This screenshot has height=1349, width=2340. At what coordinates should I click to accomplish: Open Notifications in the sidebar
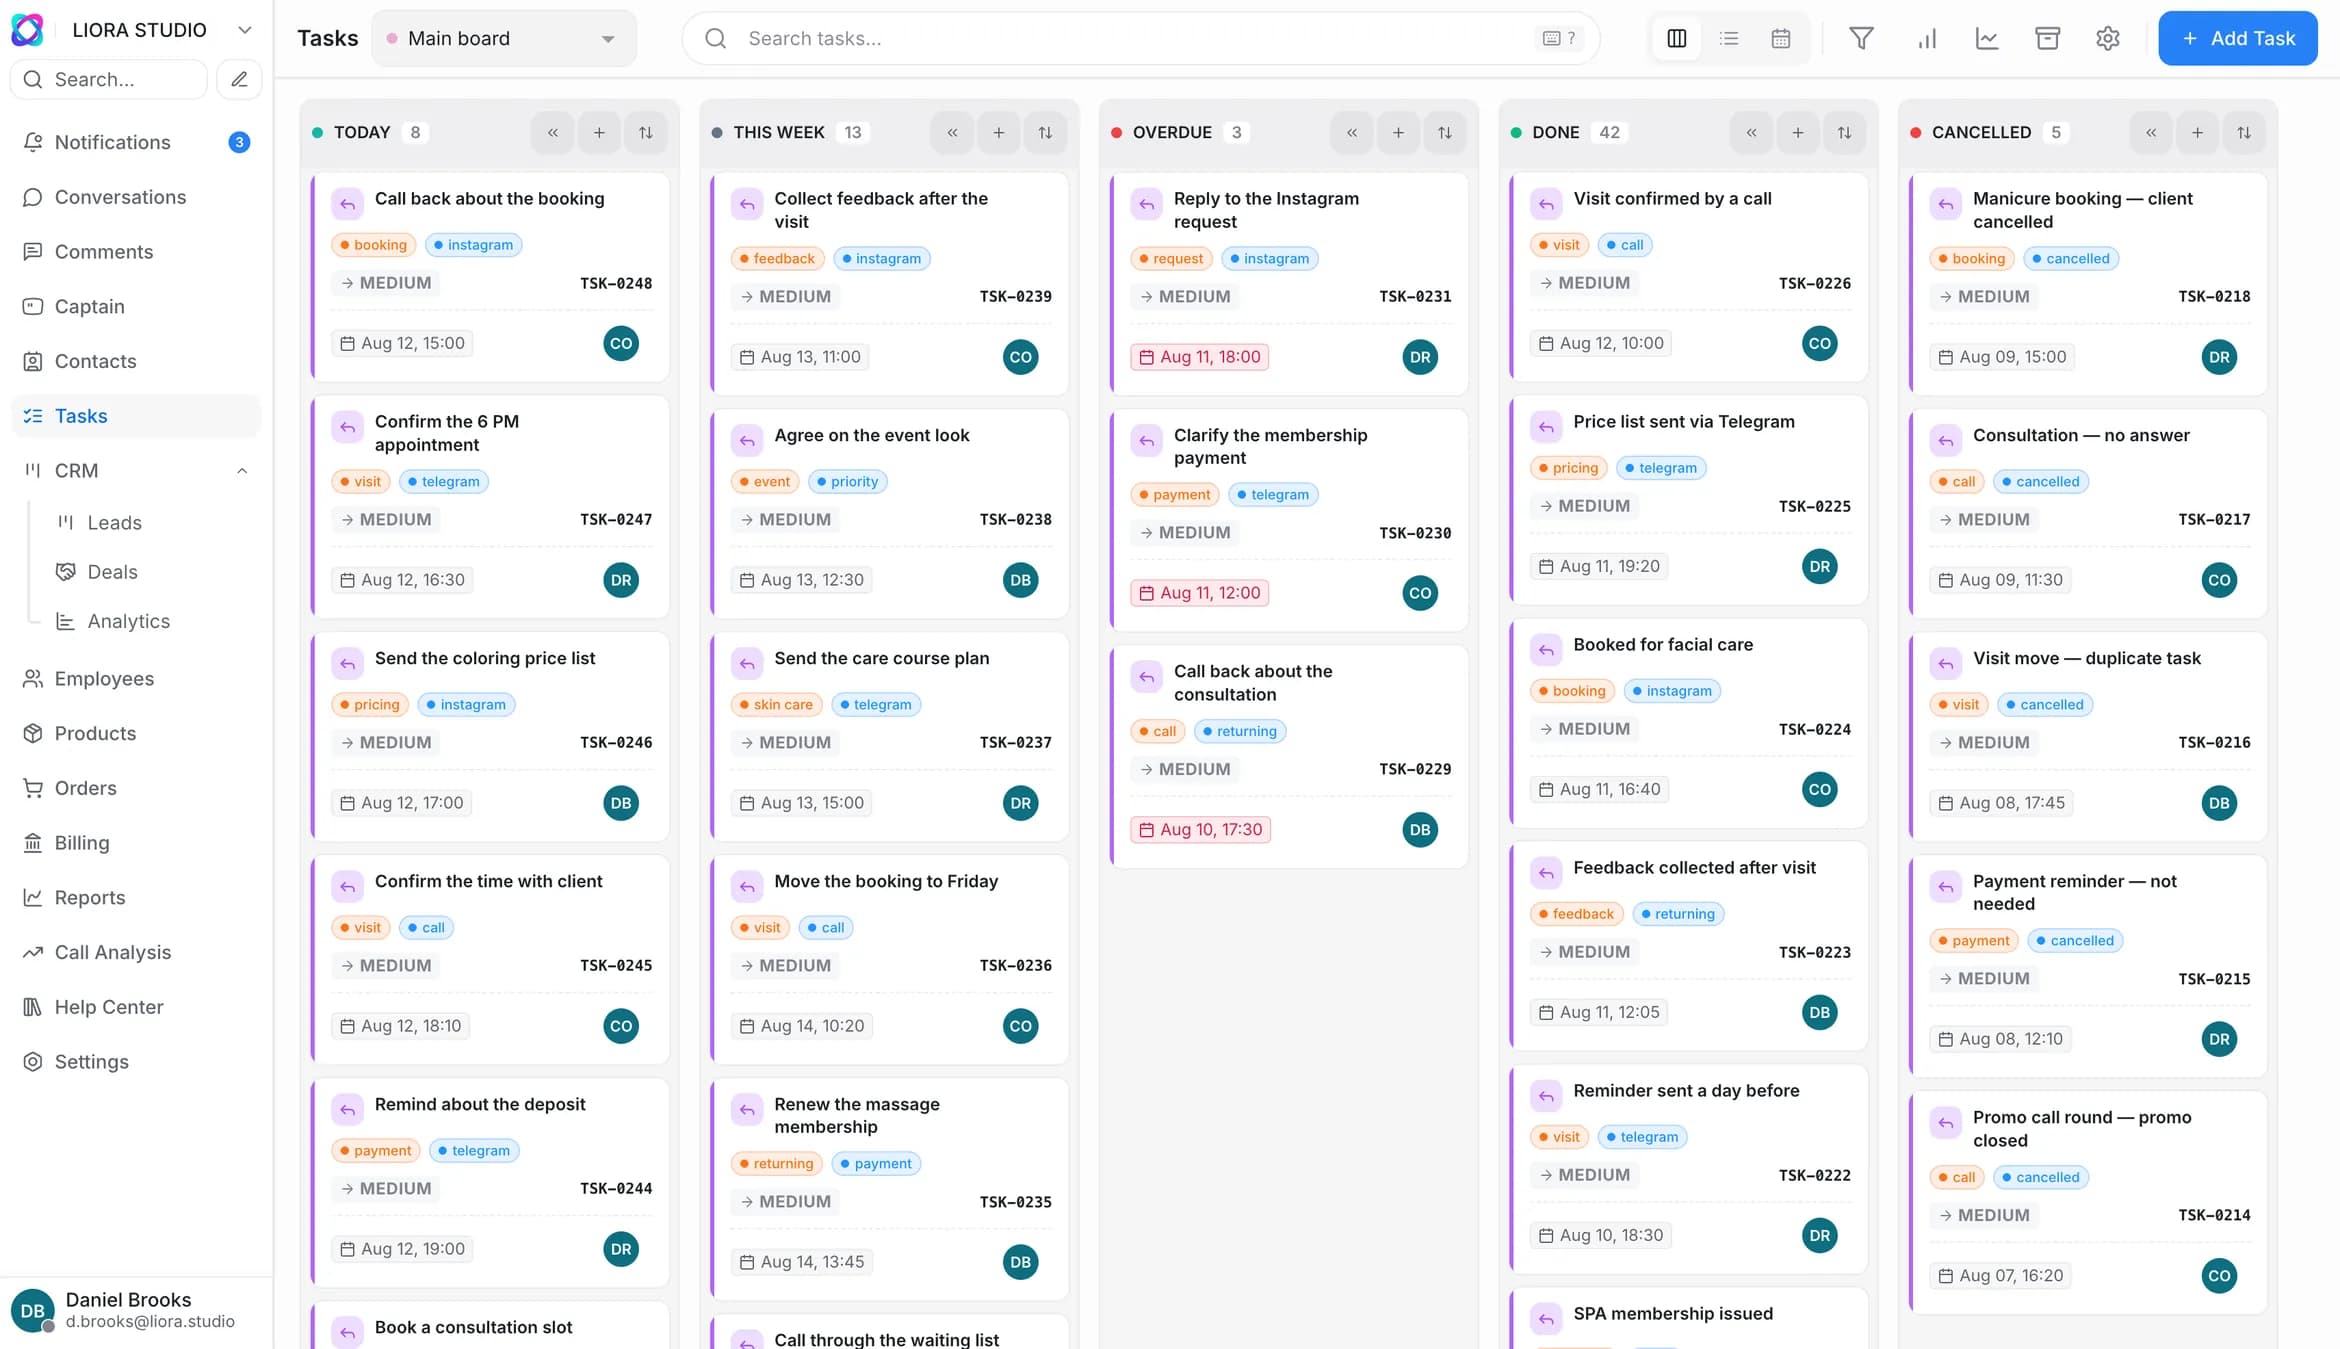click(x=136, y=142)
